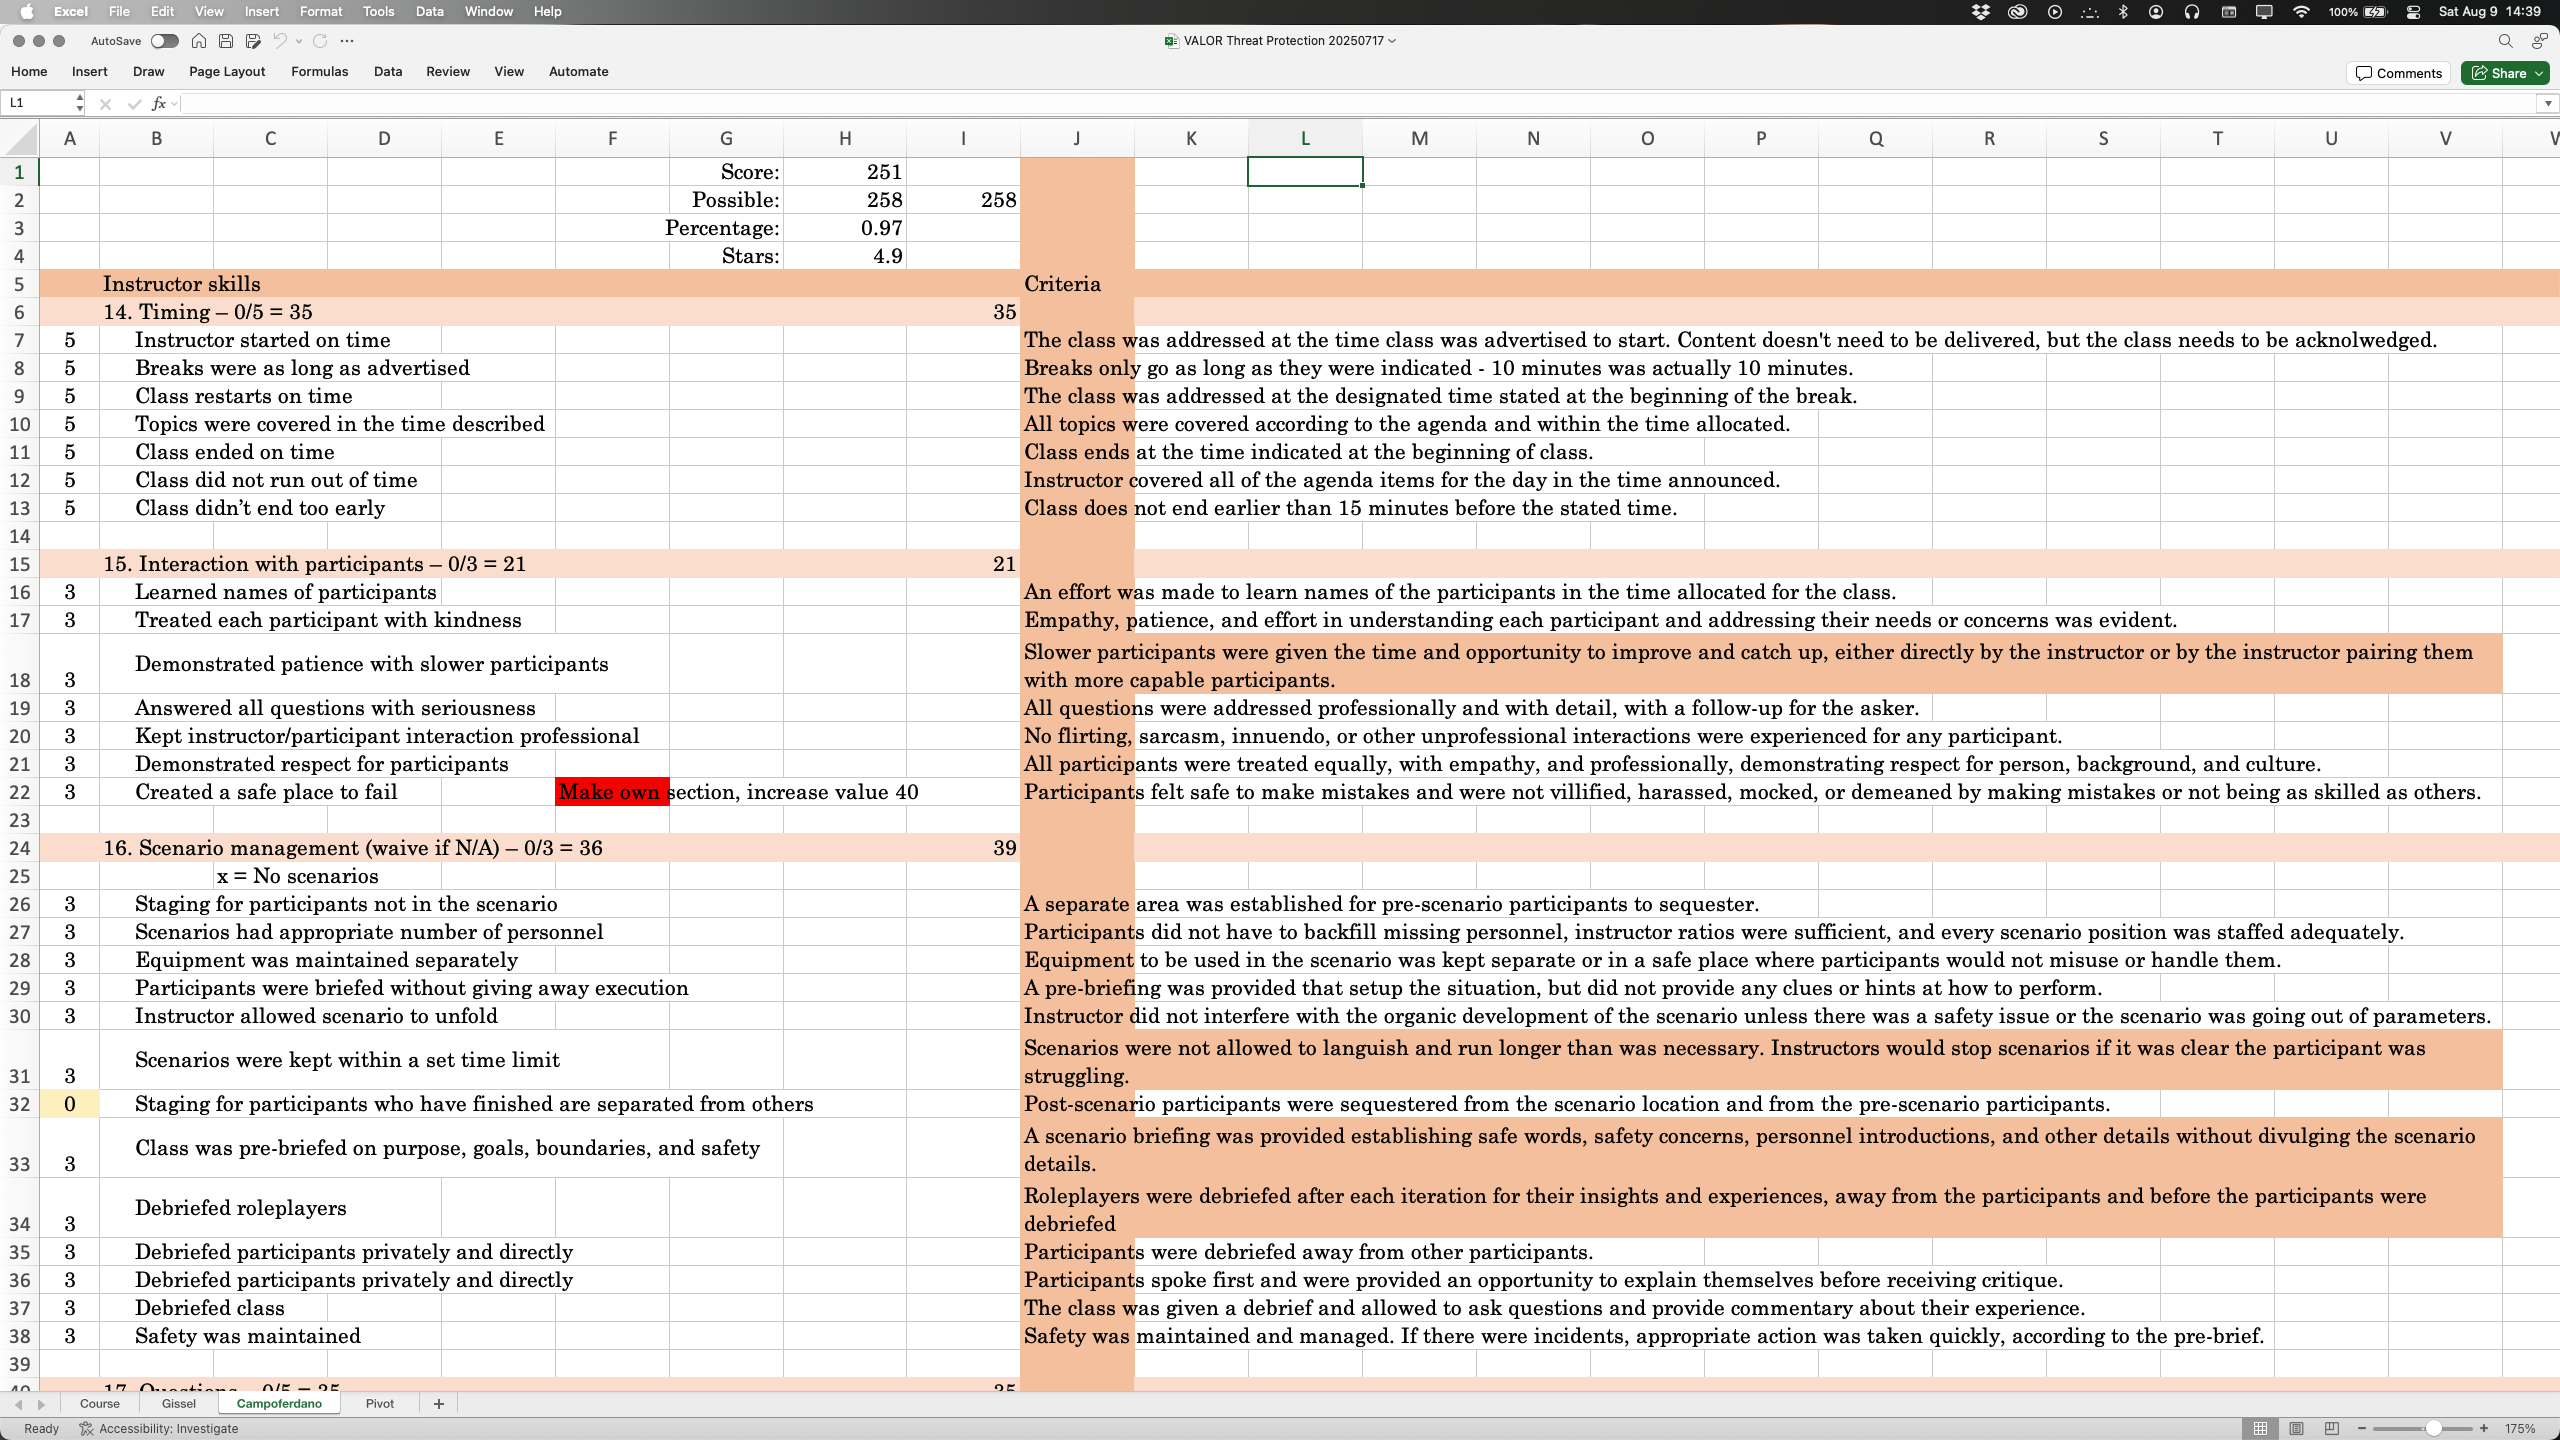Select column L header

click(1305, 138)
